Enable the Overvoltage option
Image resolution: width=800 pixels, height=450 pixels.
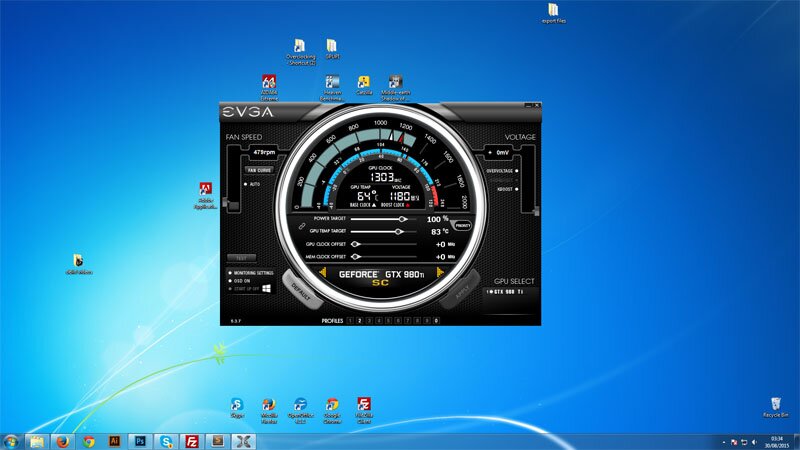tap(502, 171)
